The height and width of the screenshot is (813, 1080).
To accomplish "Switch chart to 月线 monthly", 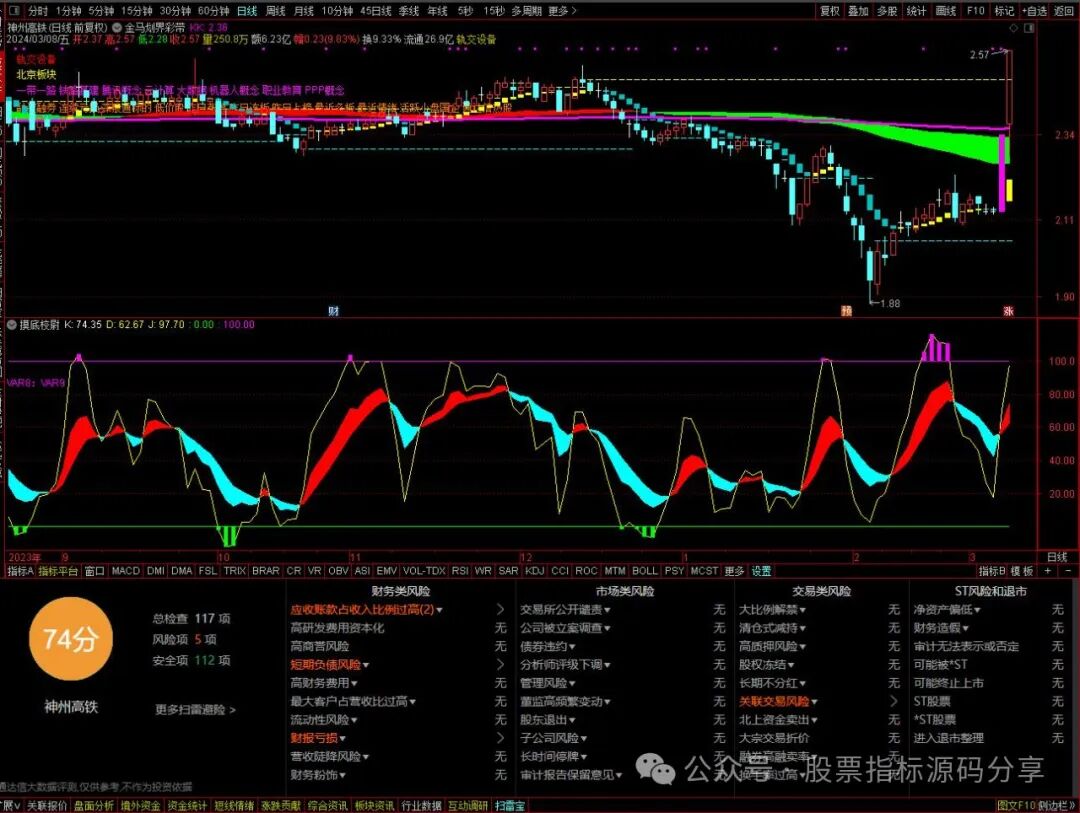I will point(304,10).
